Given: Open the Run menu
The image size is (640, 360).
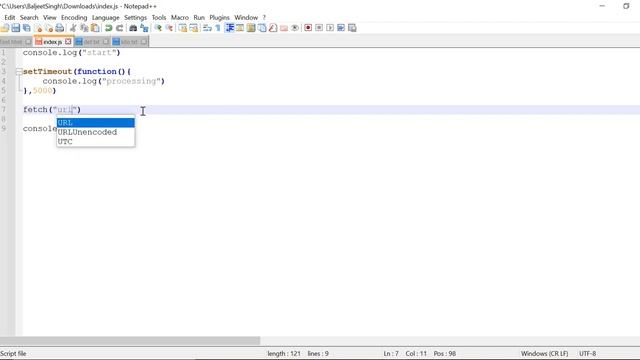Looking at the screenshot, I should (199, 18).
